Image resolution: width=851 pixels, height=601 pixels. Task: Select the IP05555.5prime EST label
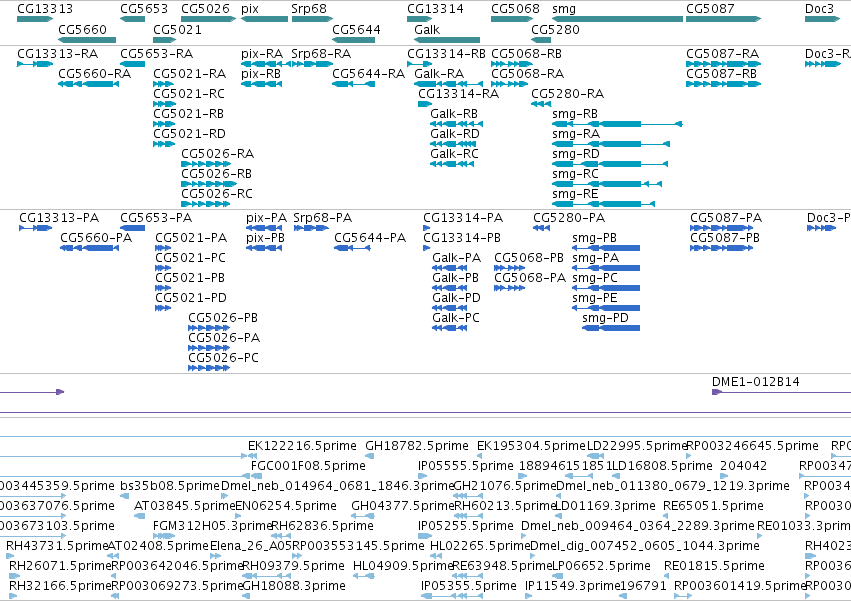coord(466,466)
